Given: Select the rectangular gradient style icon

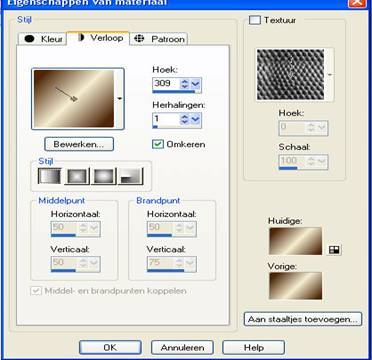Looking at the screenshot, I should coord(77,176).
